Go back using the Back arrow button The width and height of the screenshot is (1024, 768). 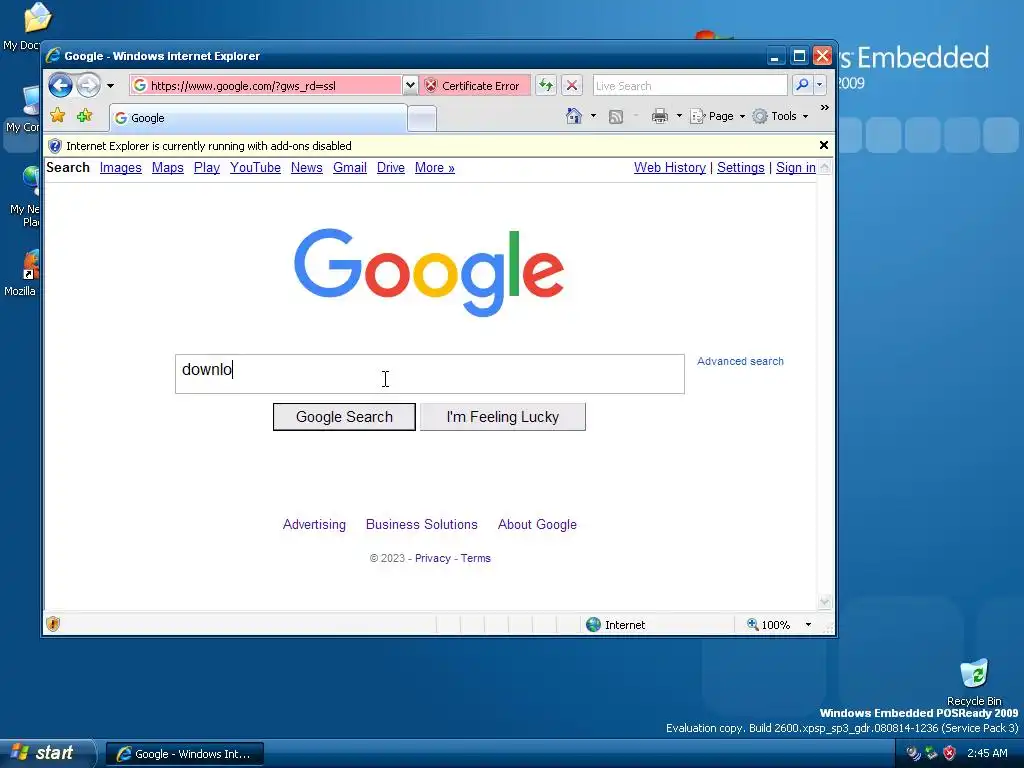(x=60, y=86)
